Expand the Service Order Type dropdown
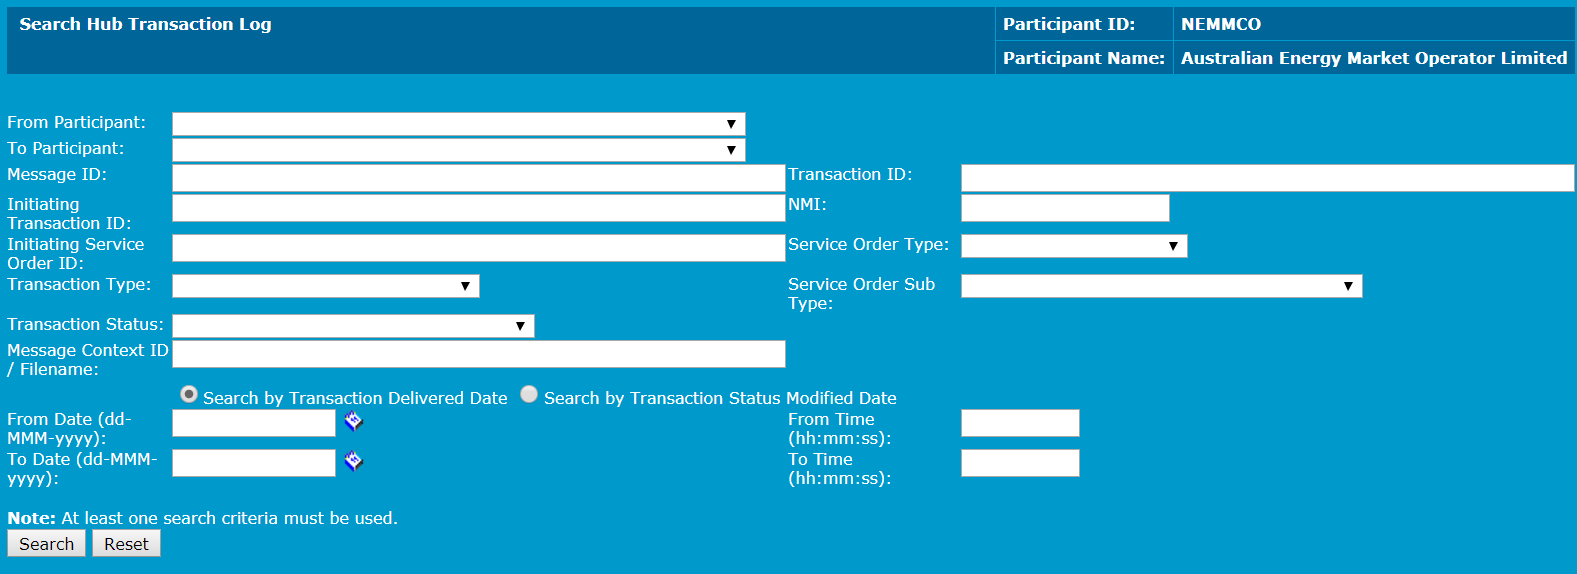Viewport: 1577px width, 574px height. [x=1073, y=246]
